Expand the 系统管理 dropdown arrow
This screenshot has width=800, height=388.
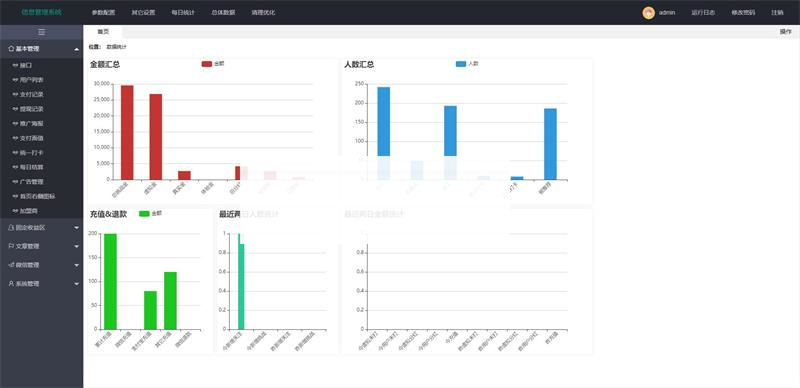tap(77, 284)
